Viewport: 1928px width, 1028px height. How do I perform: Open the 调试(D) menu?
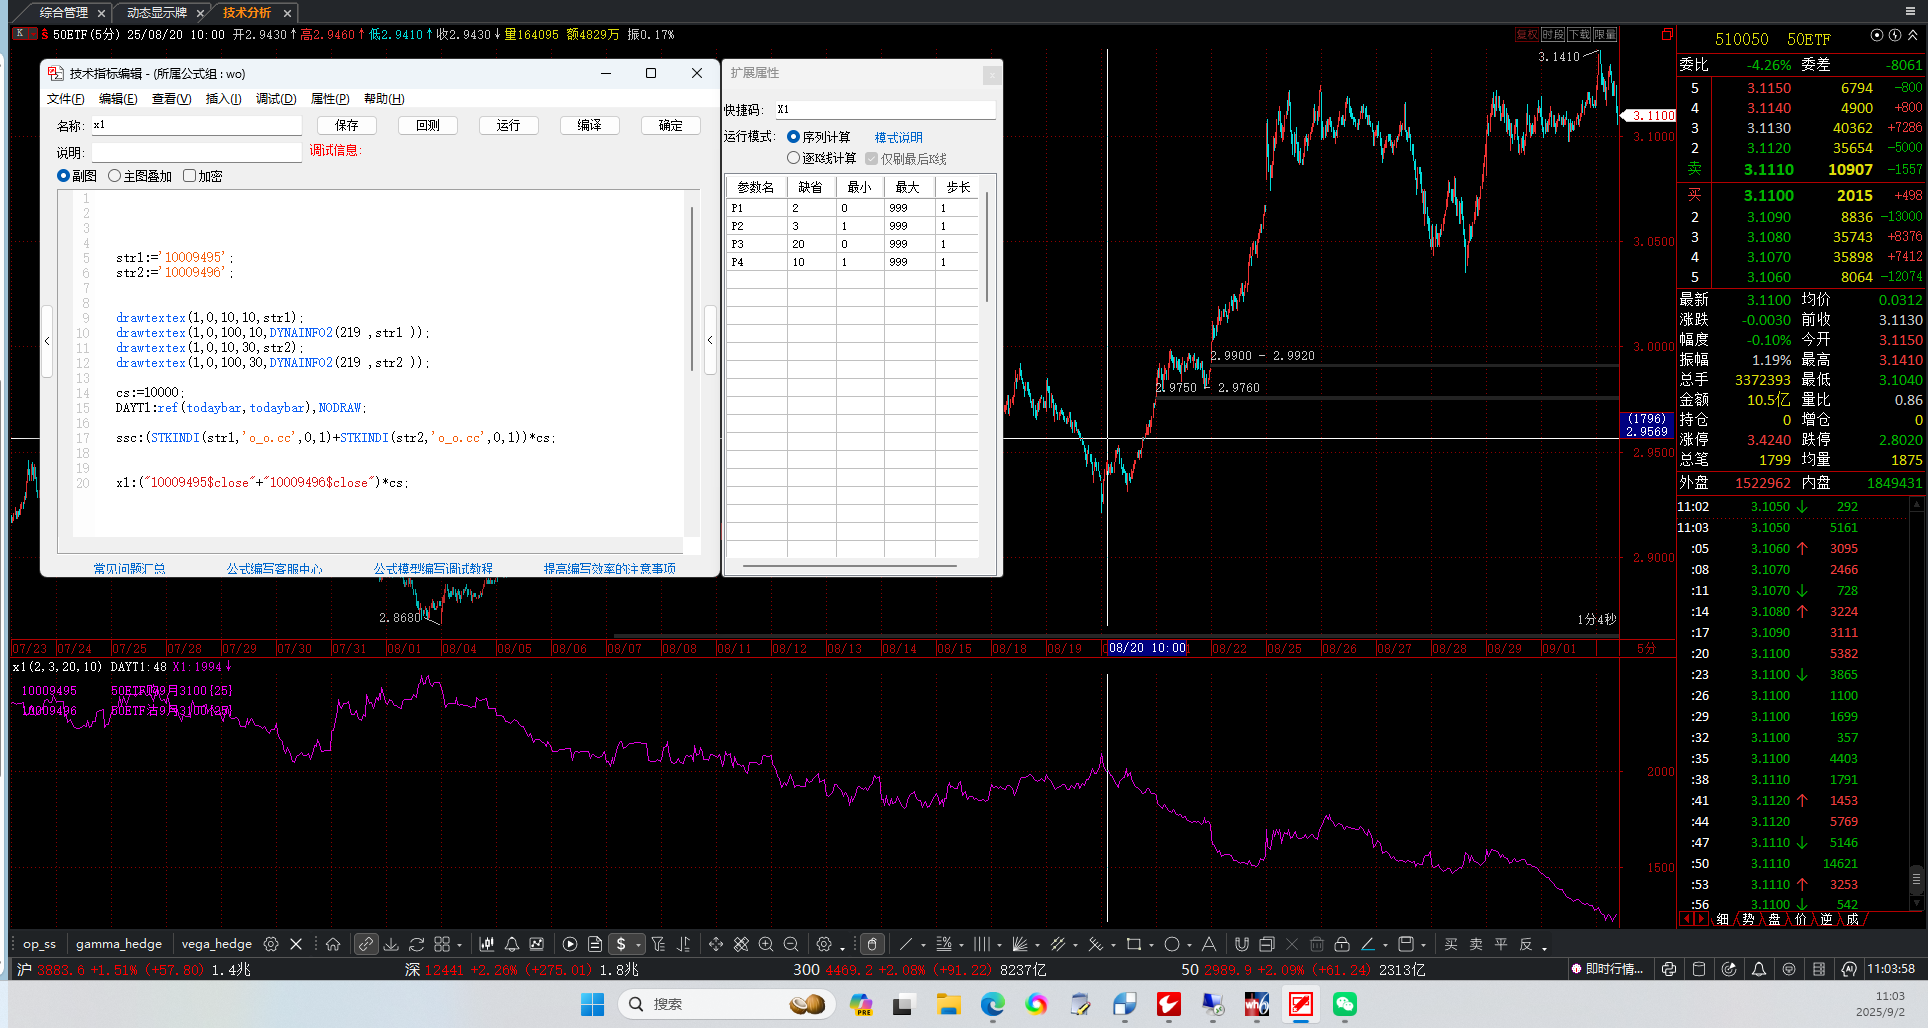click(276, 99)
